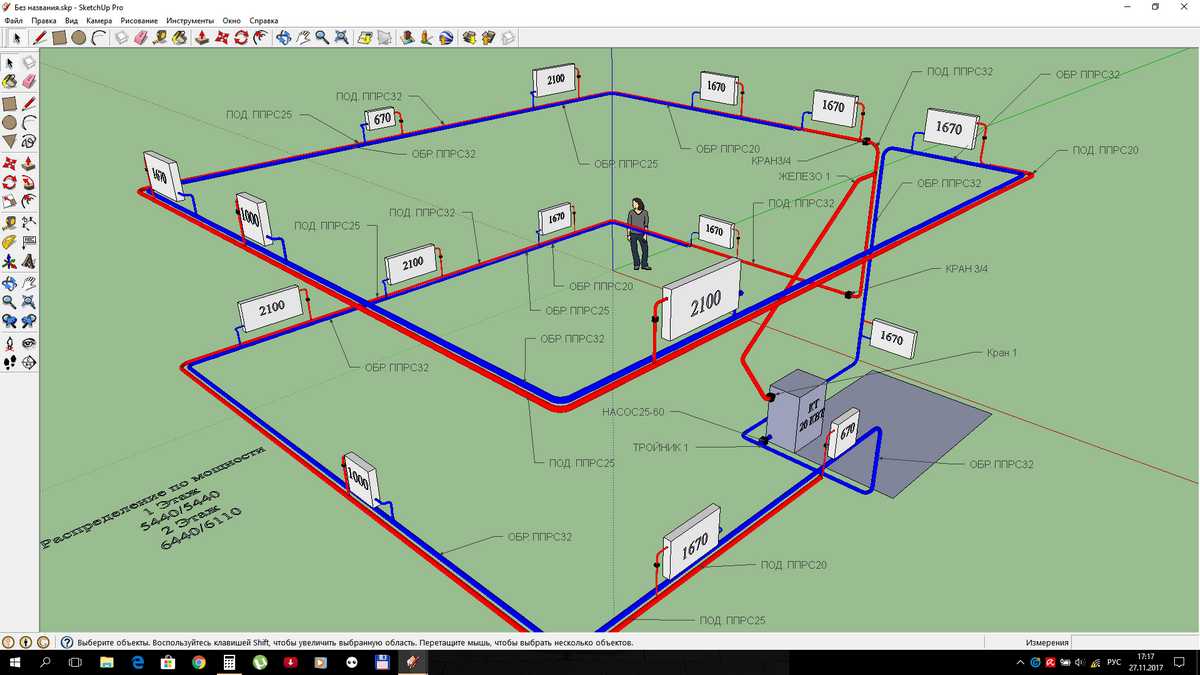Open the Рисование menu
The image size is (1200, 675).
point(139,20)
